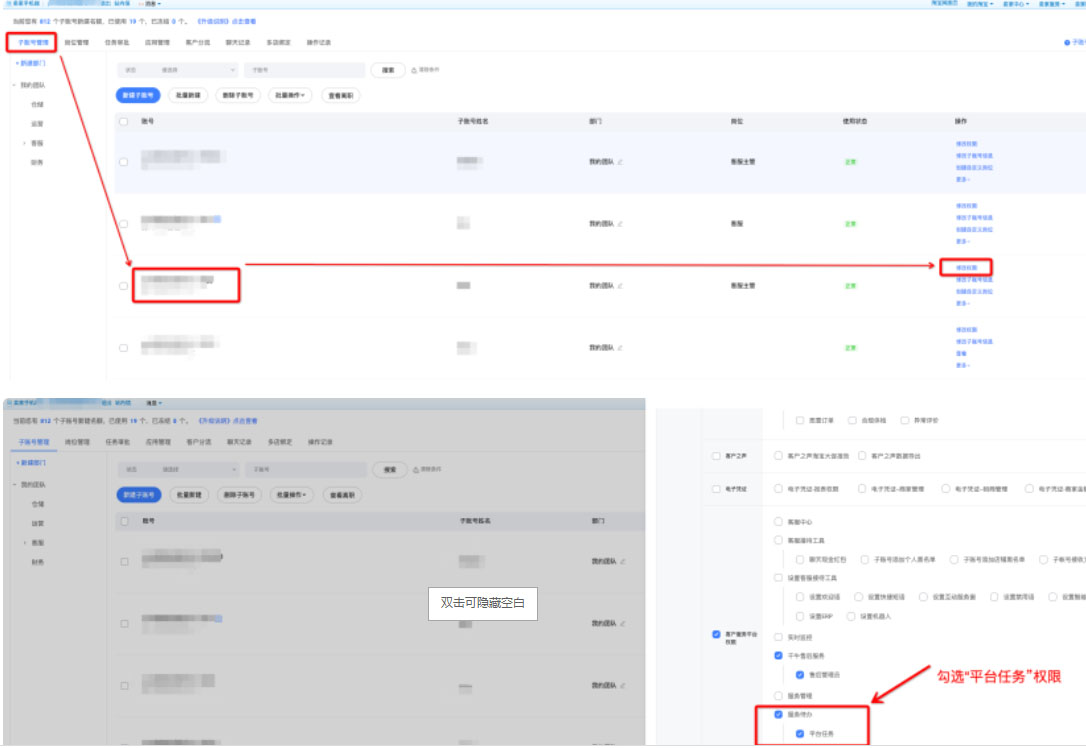Uncheck the 售后管理台 checkbox
The height and width of the screenshot is (748, 1086).
800,675
